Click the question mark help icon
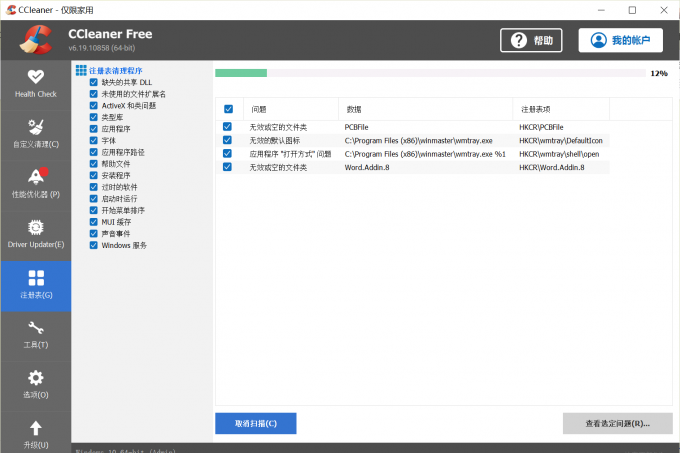 coord(519,40)
